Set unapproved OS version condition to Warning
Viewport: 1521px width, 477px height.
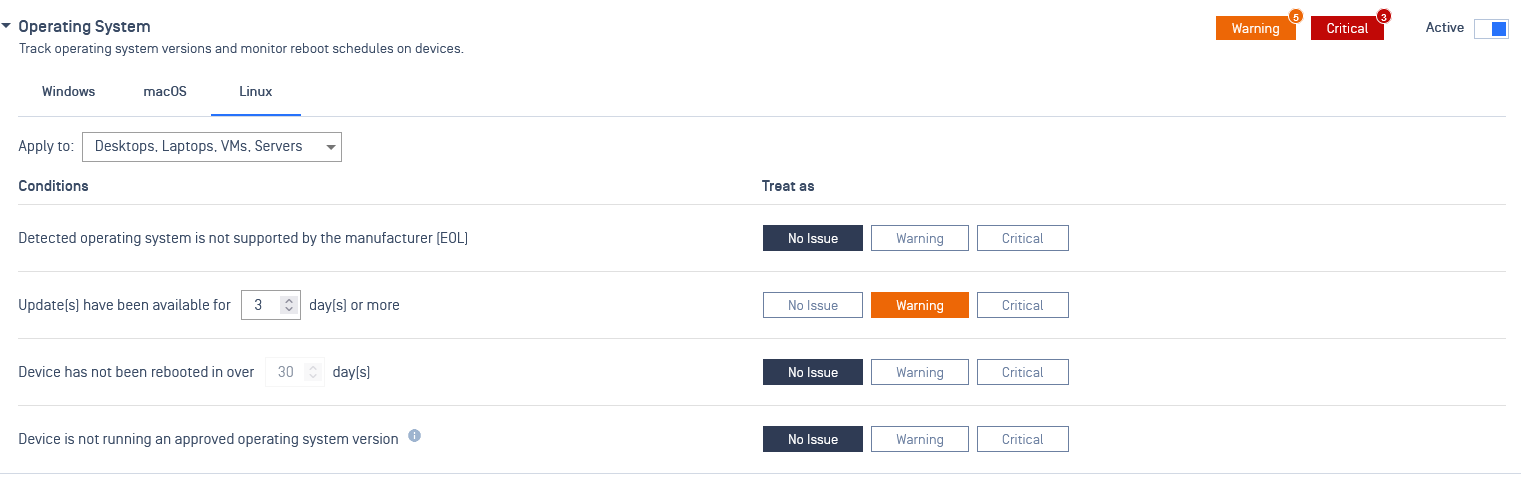point(919,439)
